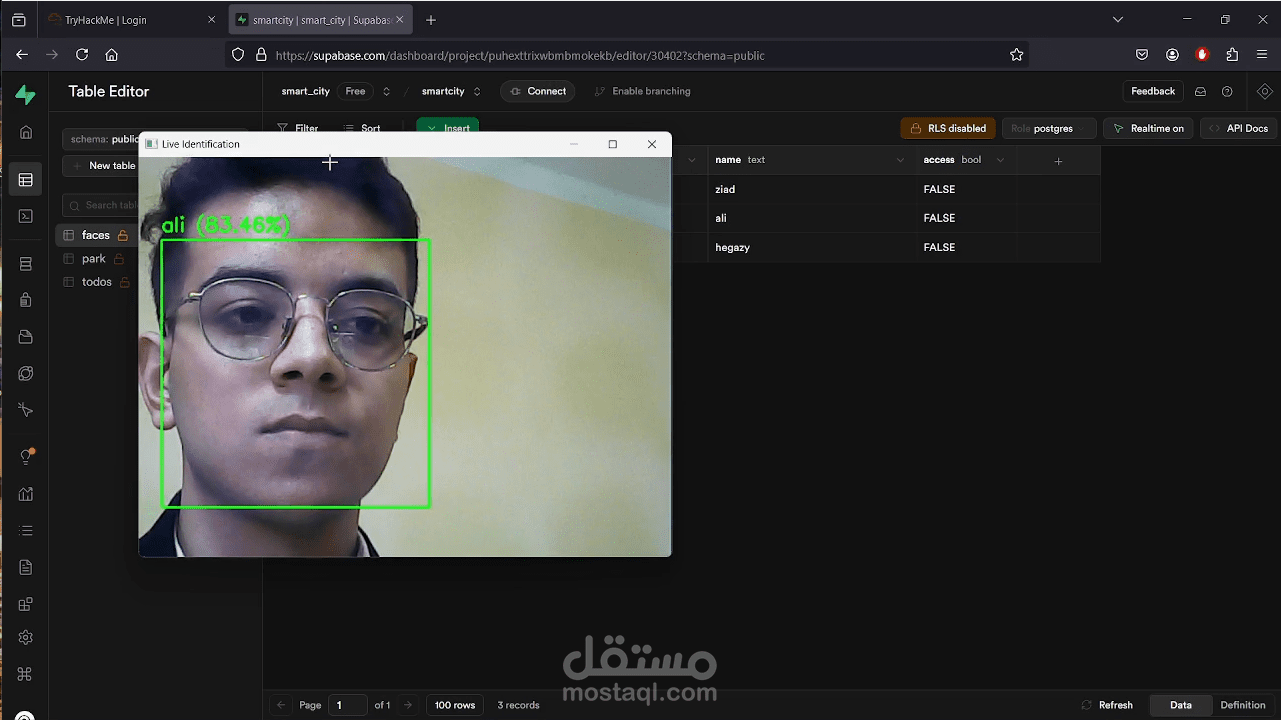Go to the Firefox home page icon
The width and height of the screenshot is (1281, 720).
pos(111,55)
